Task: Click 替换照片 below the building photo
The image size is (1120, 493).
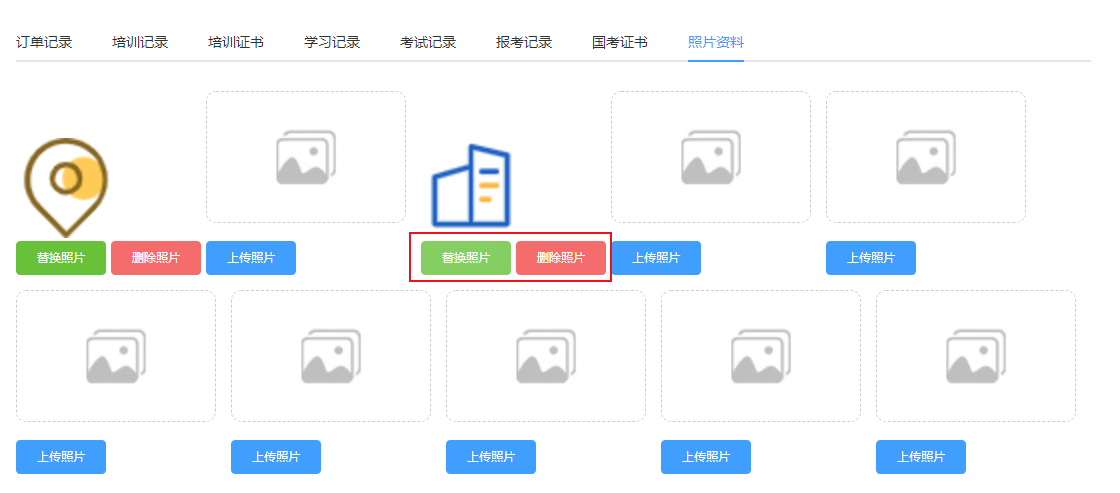Action: point(465,258)
